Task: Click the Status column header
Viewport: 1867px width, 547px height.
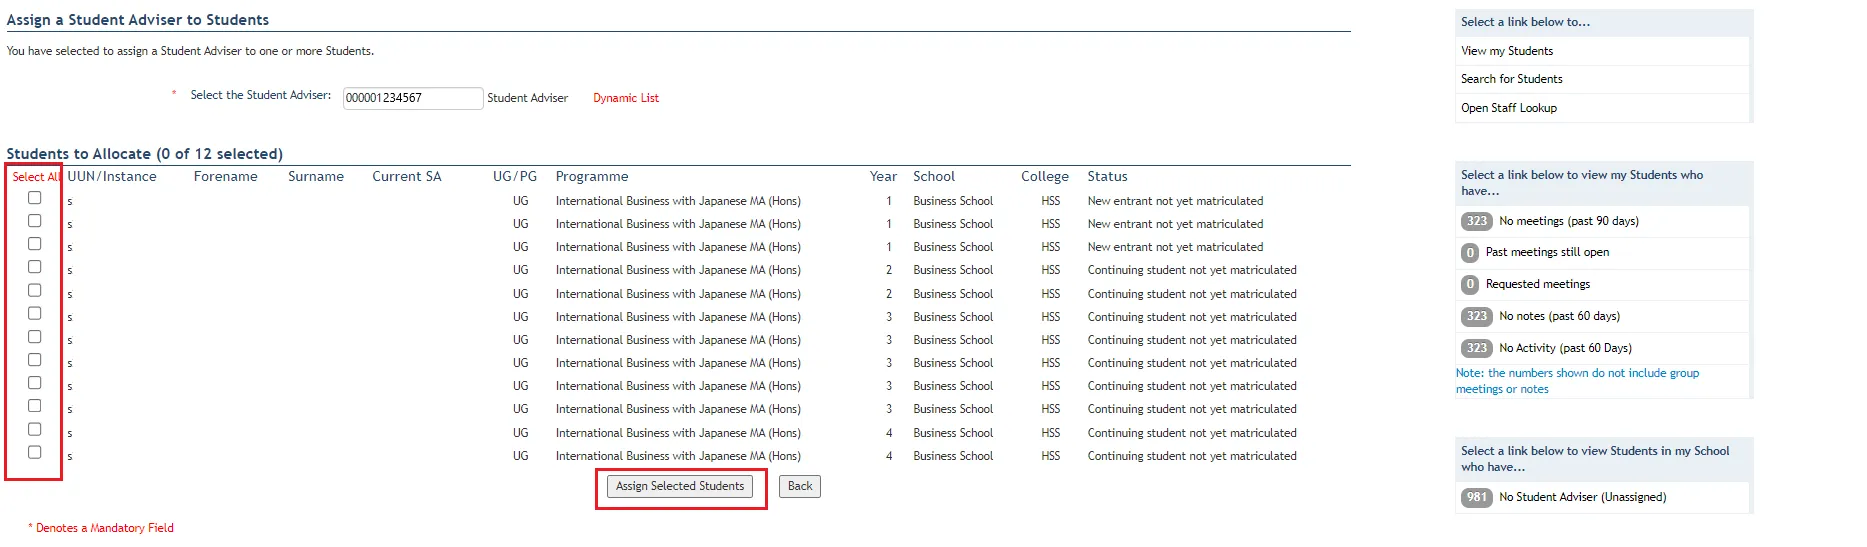Action: [x=1107, y=177]
